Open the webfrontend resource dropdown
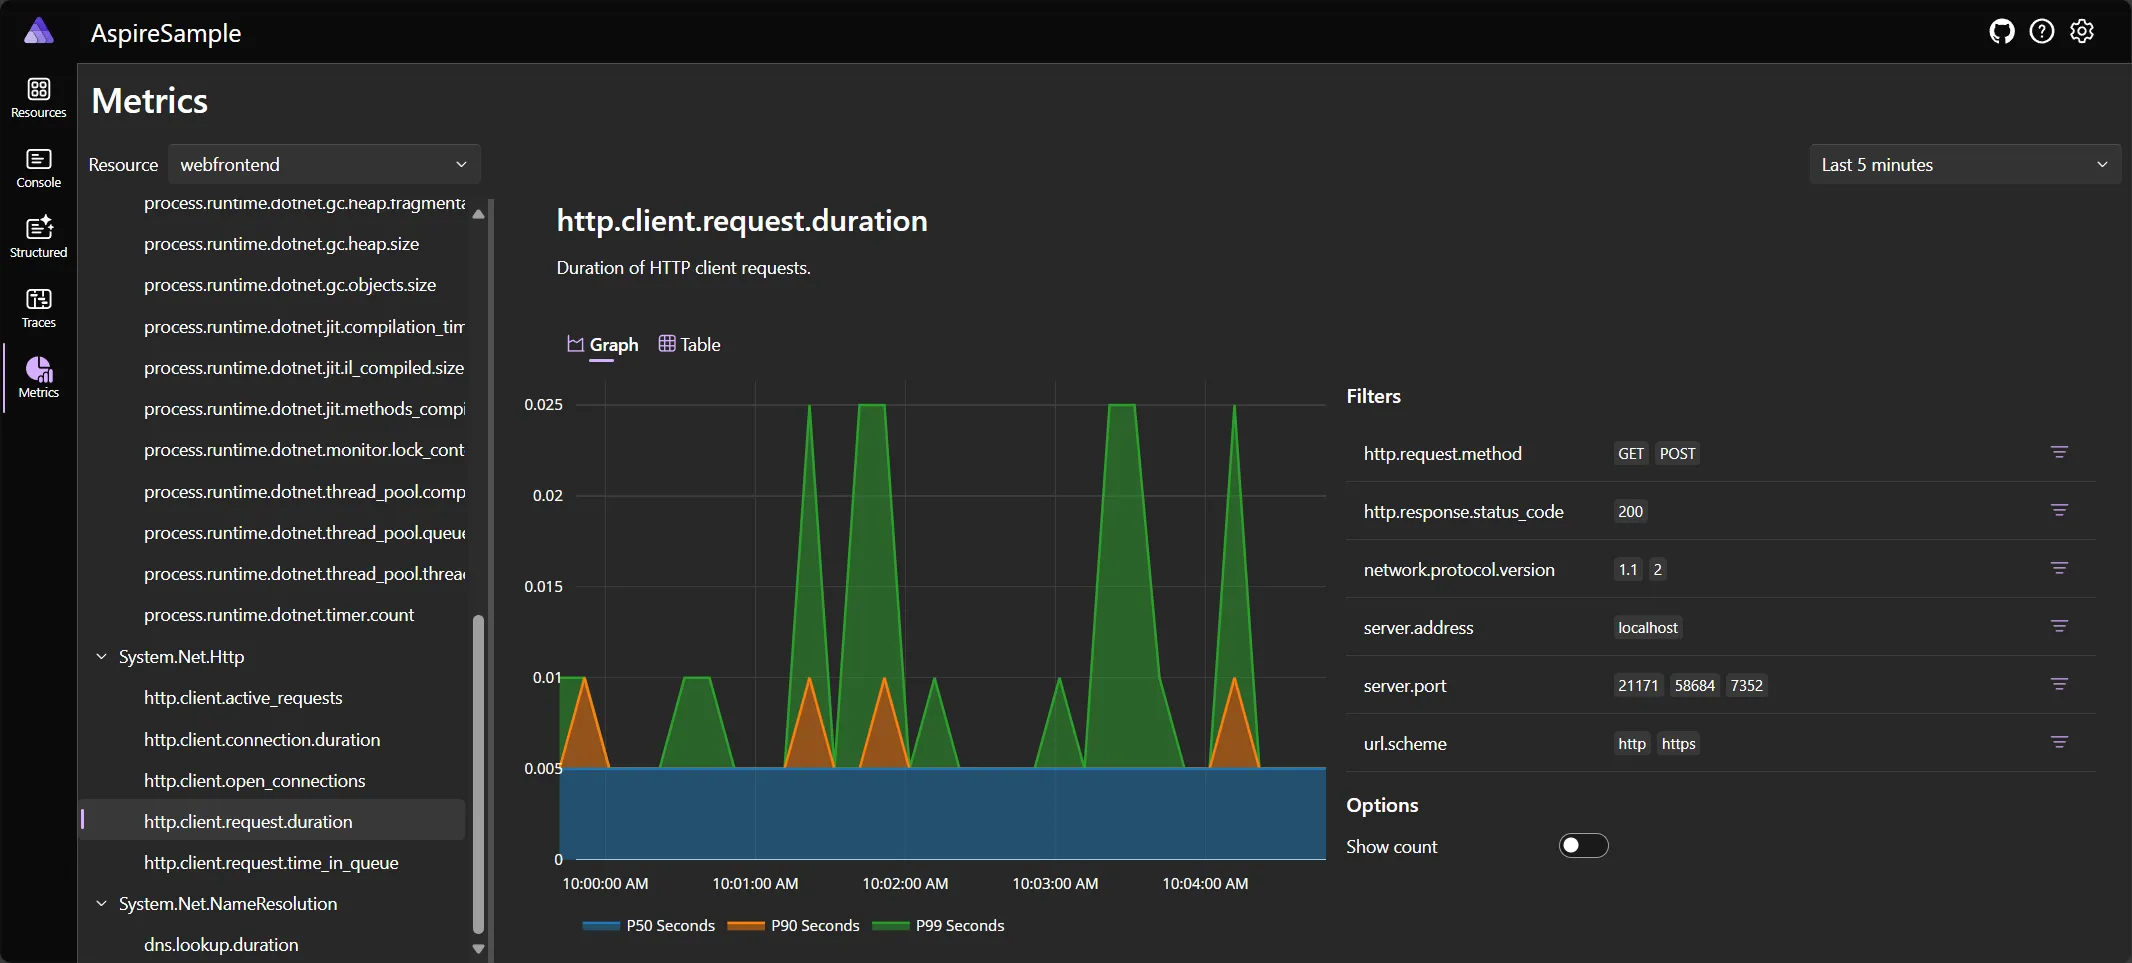This screenshot has width=2132, height=963. [x=324, y=164]
